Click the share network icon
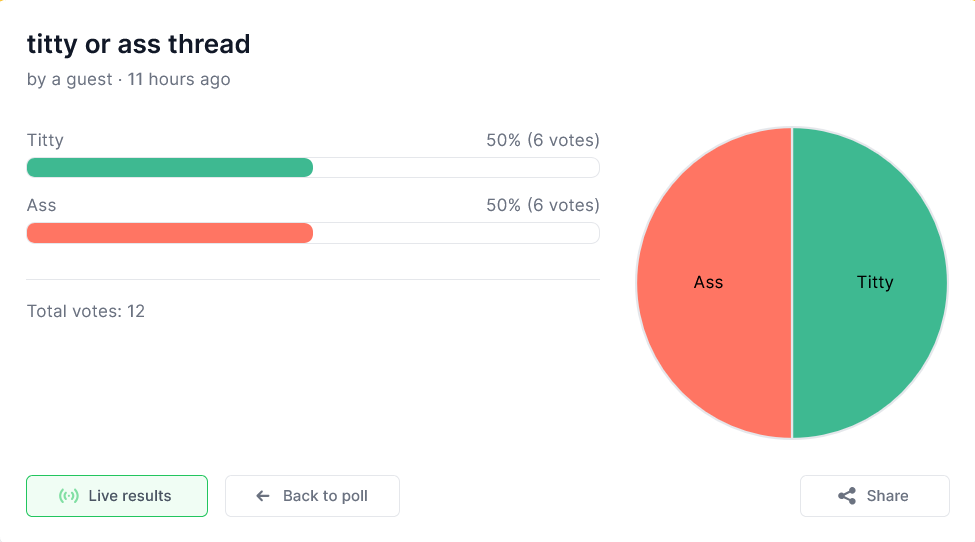The width and height of the screenshot is (975, 542). (x=847, y=496)
